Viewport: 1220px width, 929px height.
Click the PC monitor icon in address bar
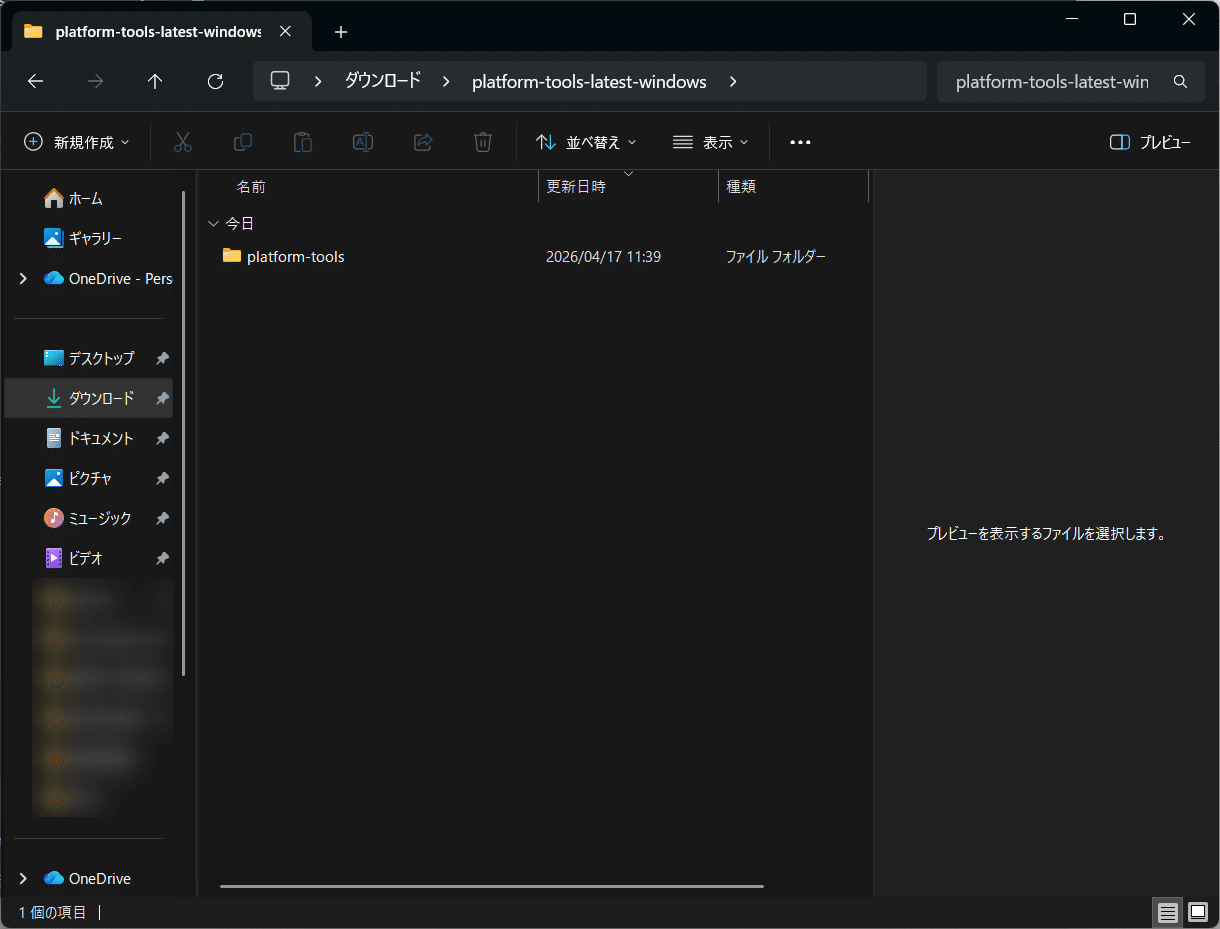[x=280, y=81]
